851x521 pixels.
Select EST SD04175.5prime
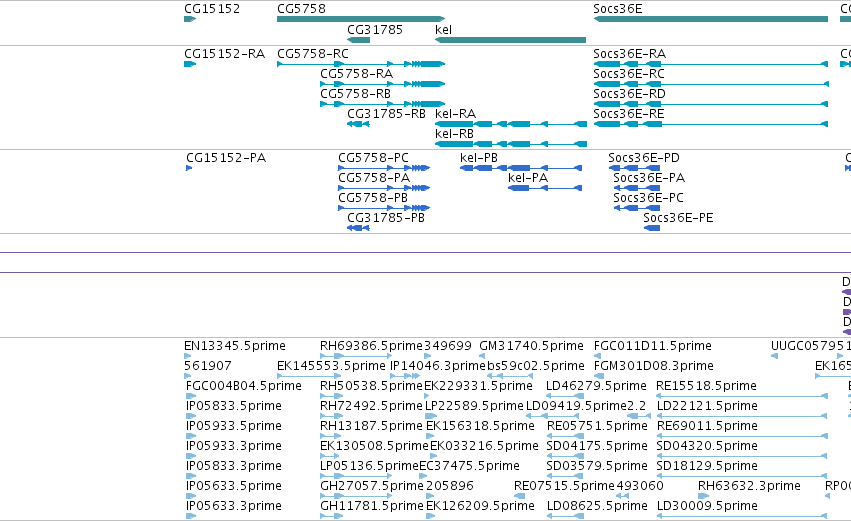[597, 447]
